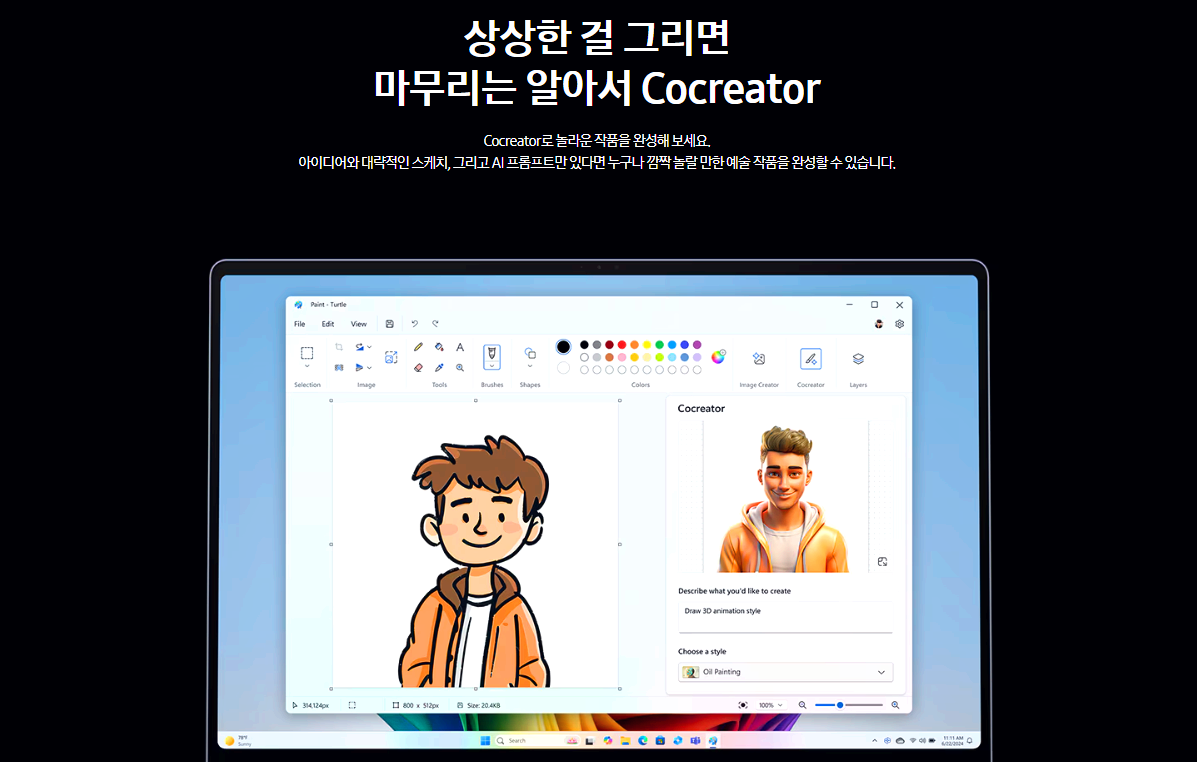
Task: Select the Eraser tool
Action: tap(417, 367)
